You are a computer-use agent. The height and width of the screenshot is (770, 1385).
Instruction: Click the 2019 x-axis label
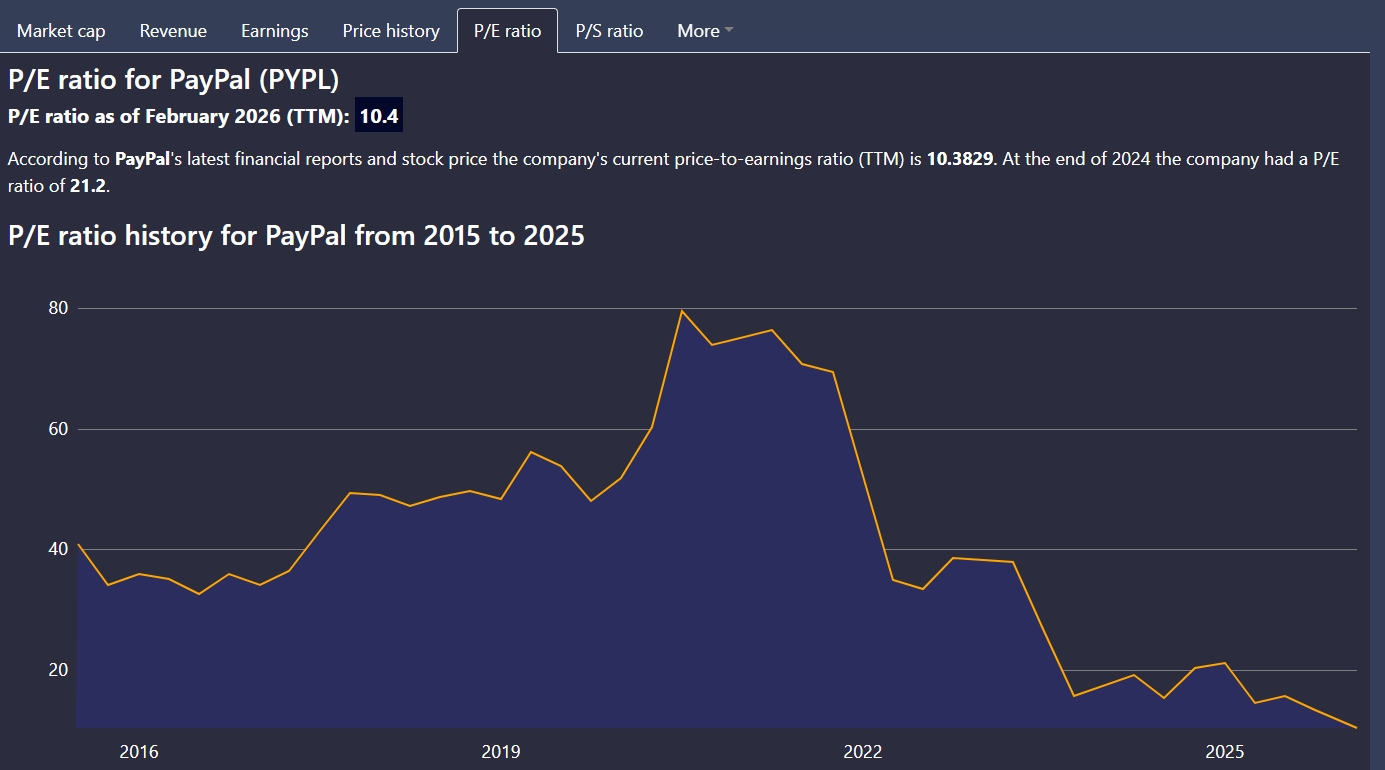501,752
